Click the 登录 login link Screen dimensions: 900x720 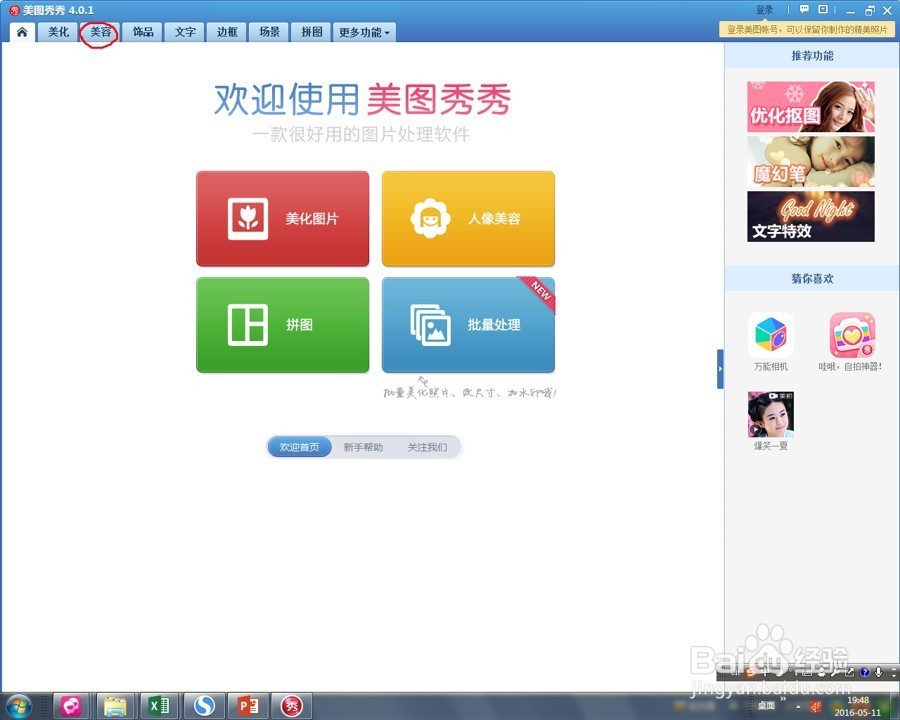coord(765,10)
